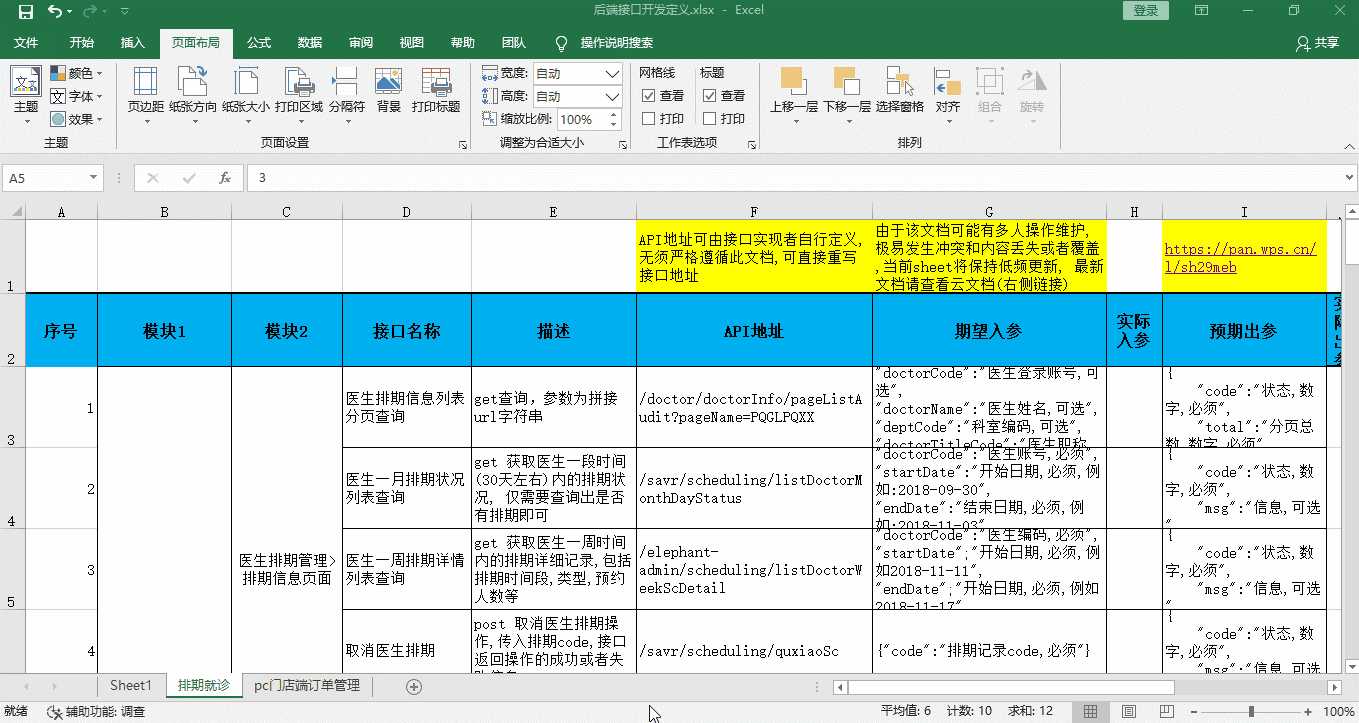This screenshot has width=1359, height=723.
Task: Select the Page Layout view icon
Action: click(x=1129, y=711)
